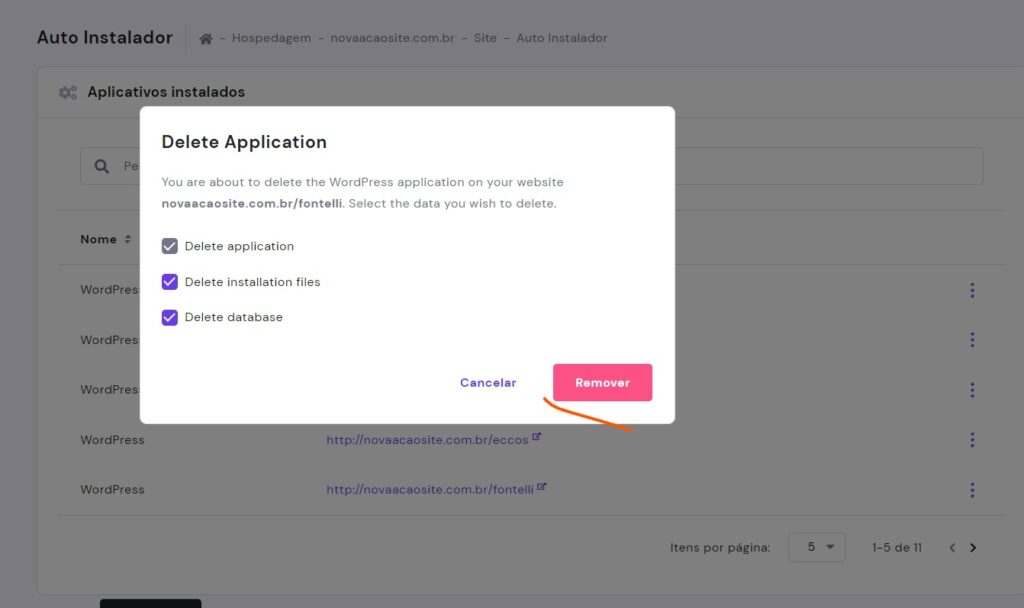Go to next page of applications

tap(973, 548)
